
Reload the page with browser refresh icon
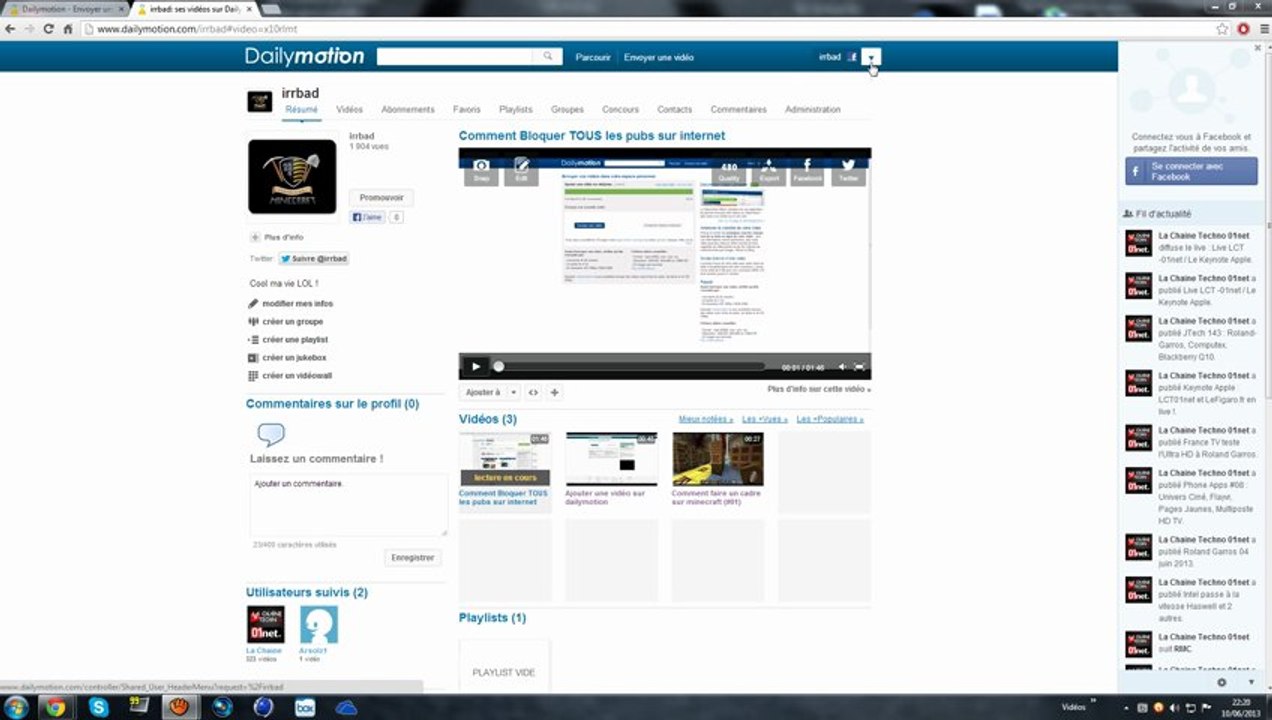[48, 29]
